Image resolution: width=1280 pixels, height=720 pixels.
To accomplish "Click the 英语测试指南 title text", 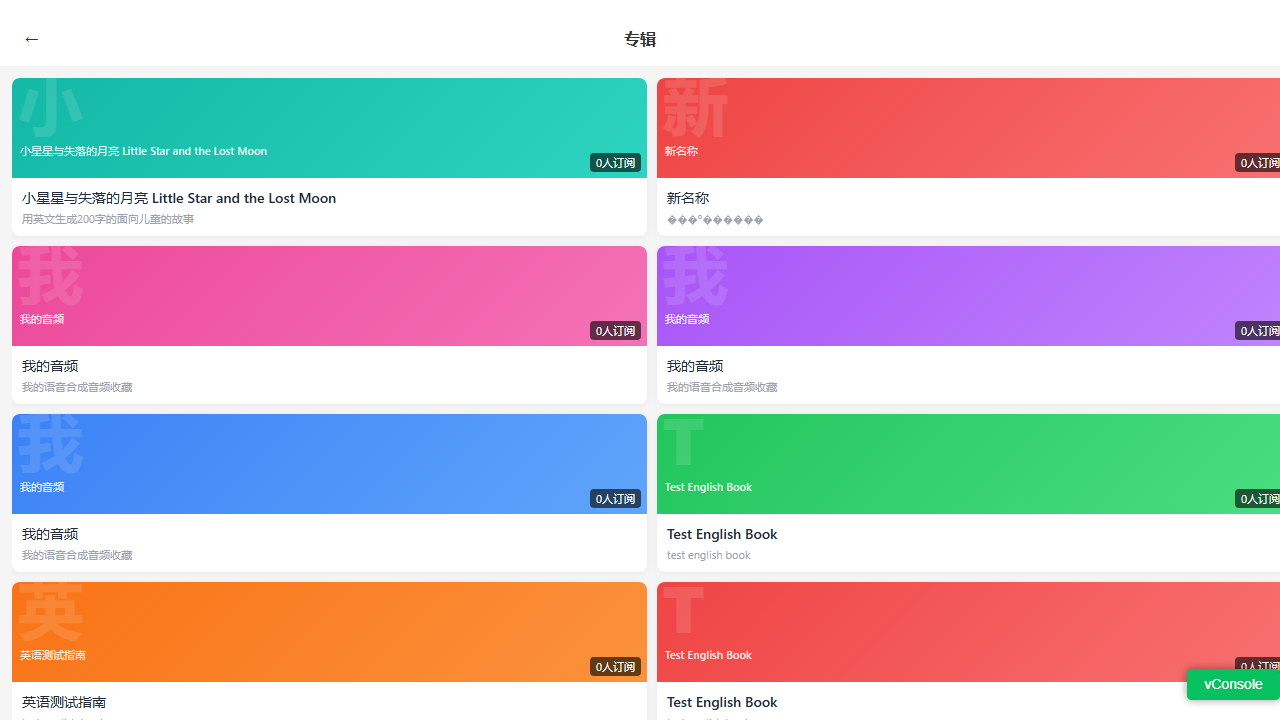I will point(64,702).
